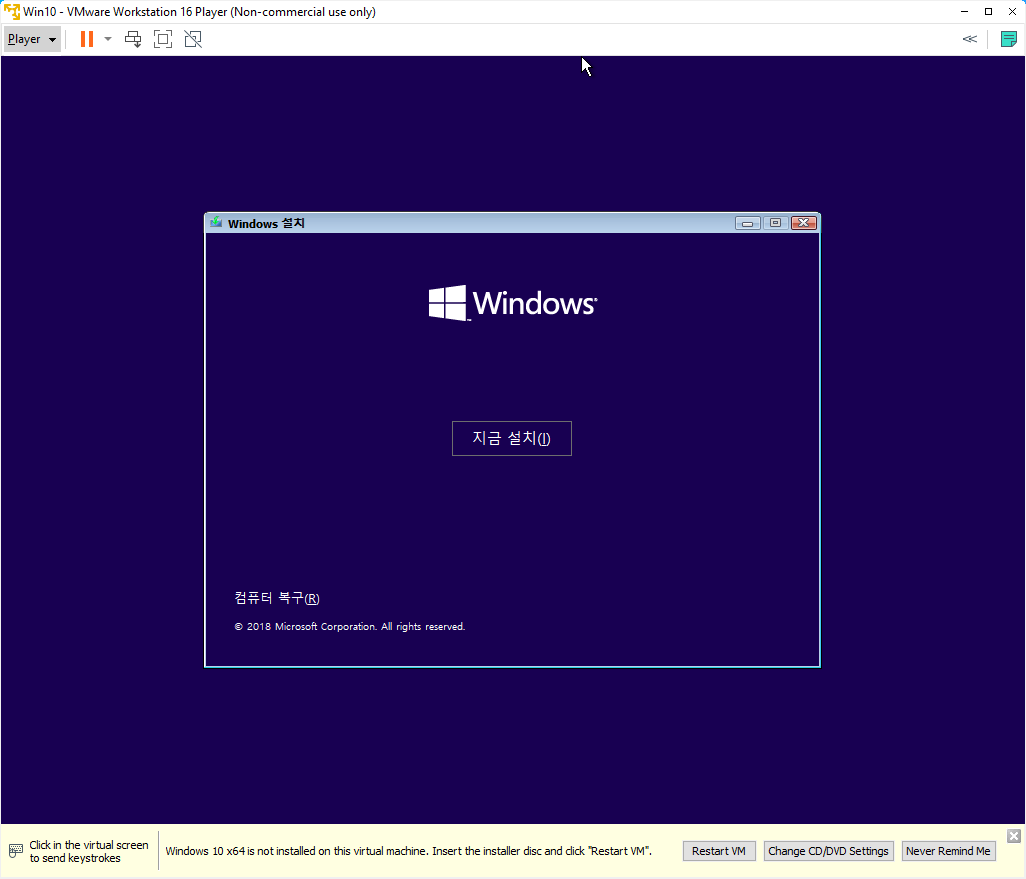Dismiss the bottom notification bar X
Viewport: 1026px width, 879px height.
pos(1014,836)
